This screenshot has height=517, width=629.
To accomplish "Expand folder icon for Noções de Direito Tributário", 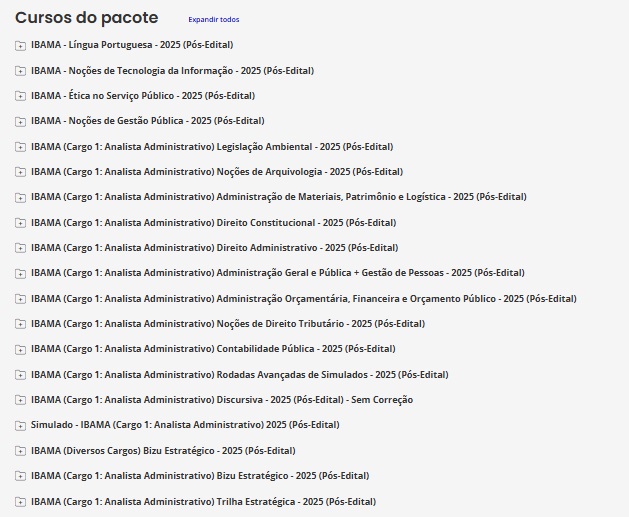I will click(x=20, y=324).
